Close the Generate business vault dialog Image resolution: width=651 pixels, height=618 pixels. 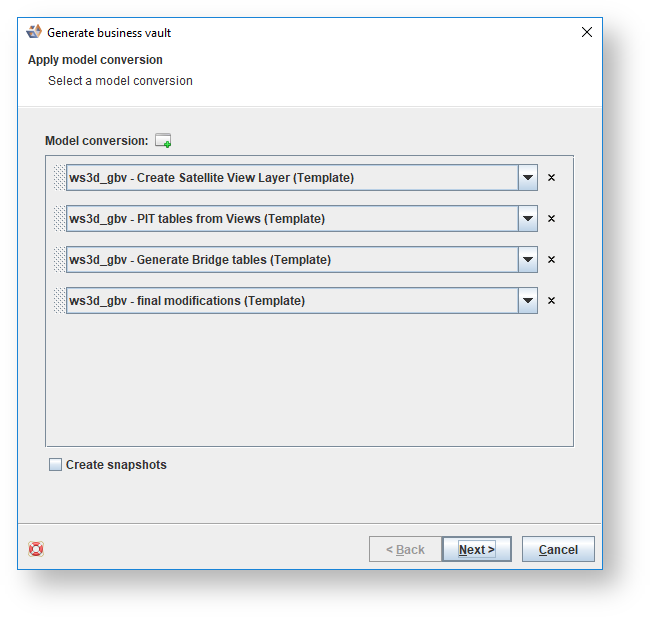(x=587, y=33)
